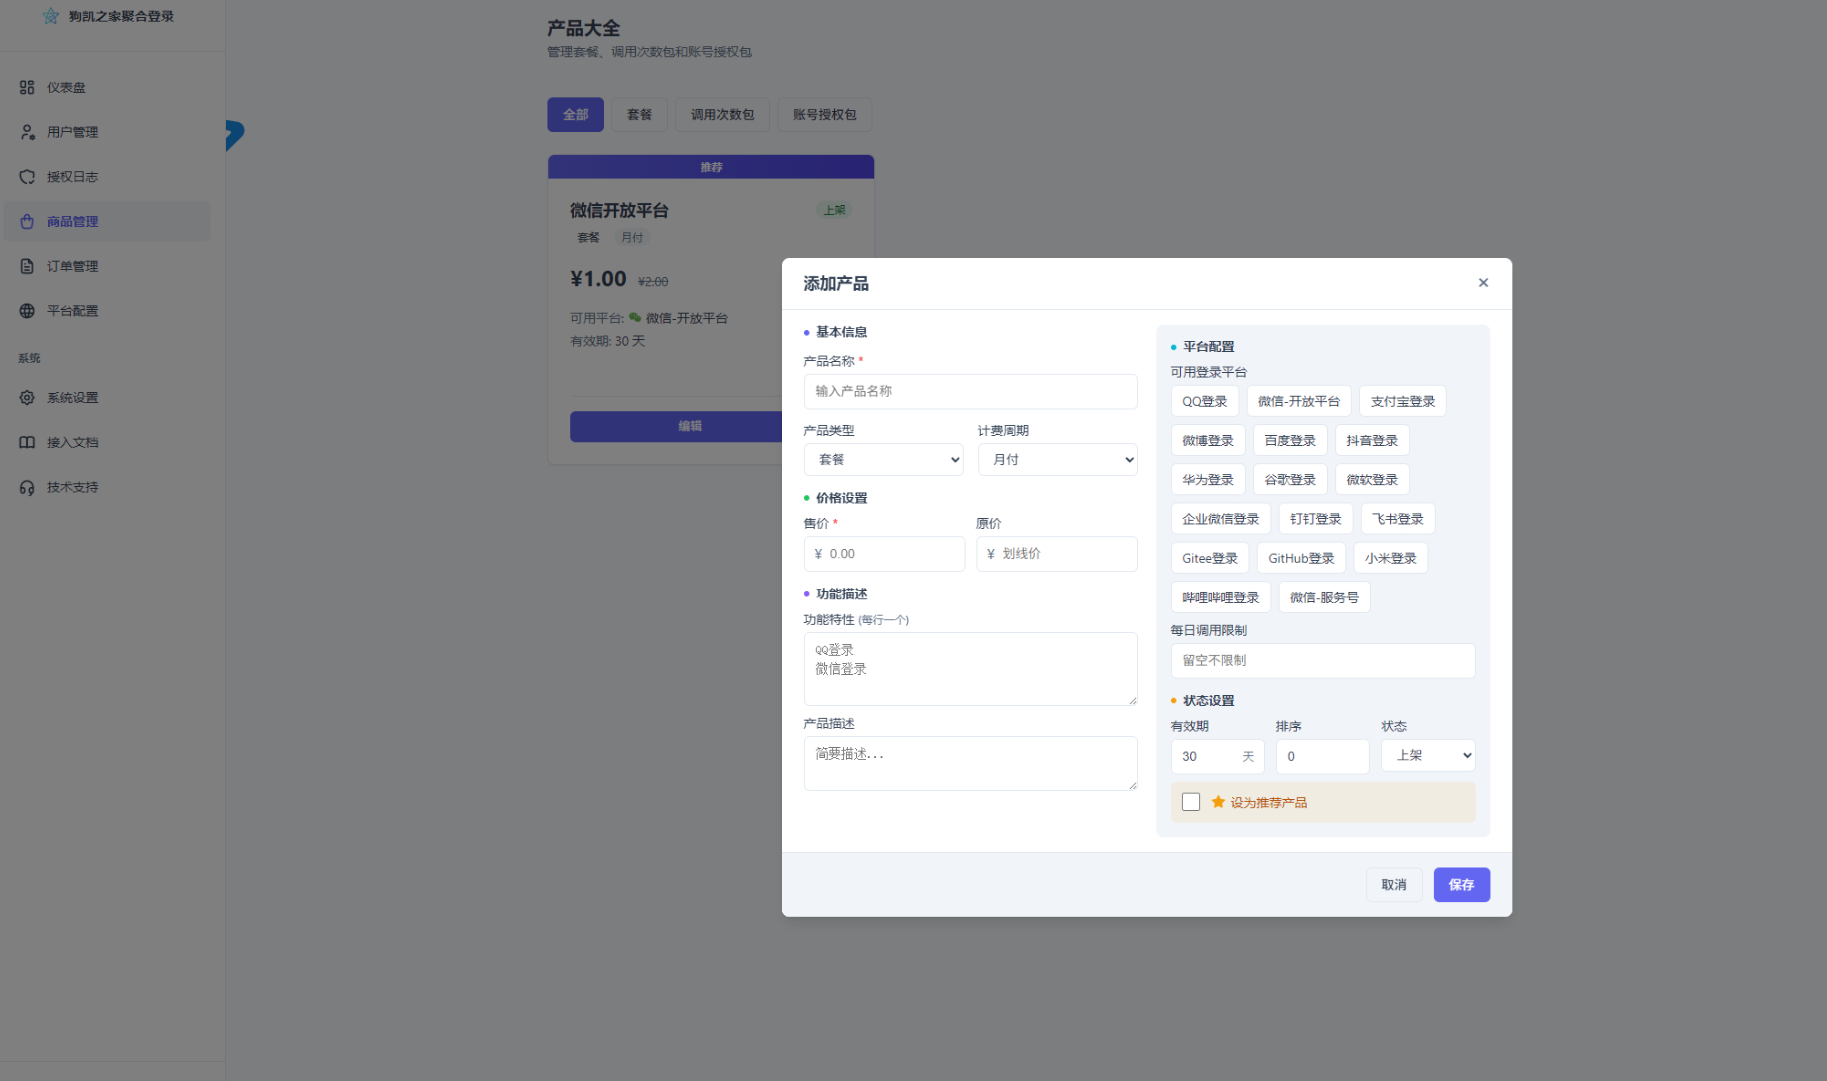The image size is (1827, 1081).
Task: Click 编辑 on the 微信开放平台 card
Action: [676, 426]
